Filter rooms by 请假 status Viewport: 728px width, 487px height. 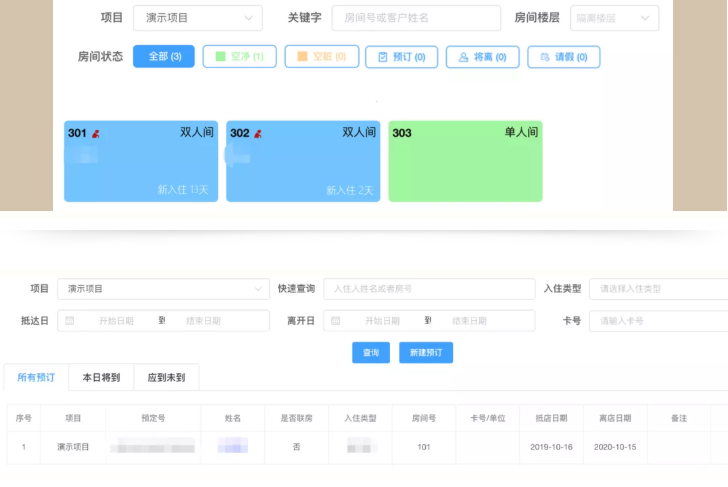pos(563,57)
